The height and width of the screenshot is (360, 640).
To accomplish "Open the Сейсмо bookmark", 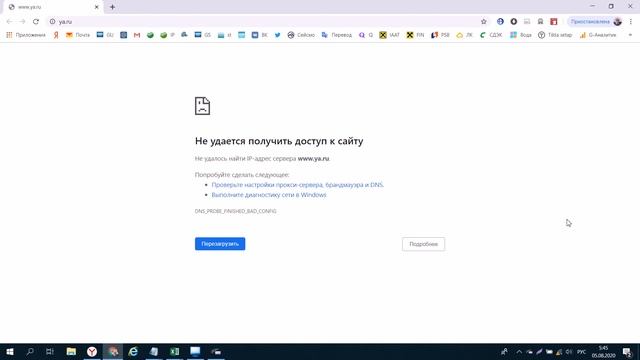I will (x=301, y=35).
